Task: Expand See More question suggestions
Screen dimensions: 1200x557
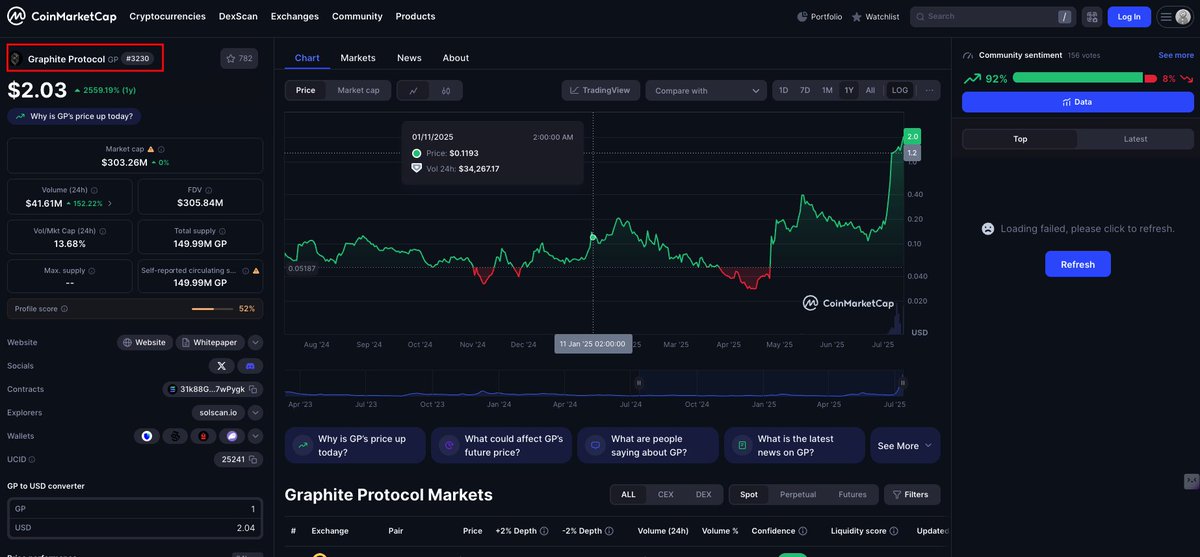Action: click(905, 446)
